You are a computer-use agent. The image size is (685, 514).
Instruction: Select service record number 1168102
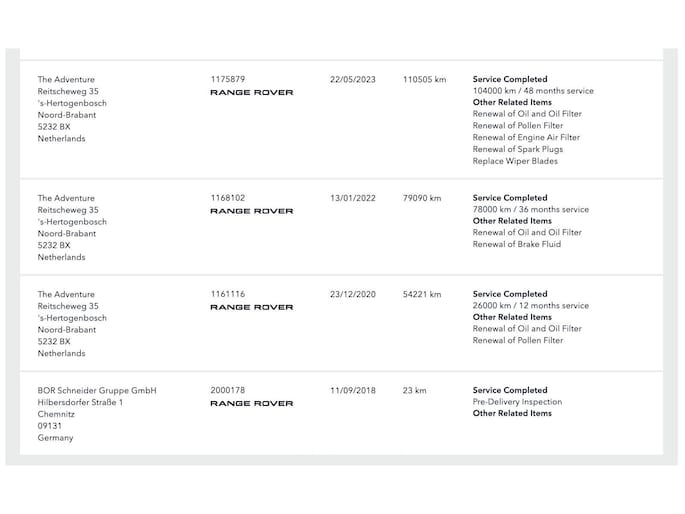(228, 198)
